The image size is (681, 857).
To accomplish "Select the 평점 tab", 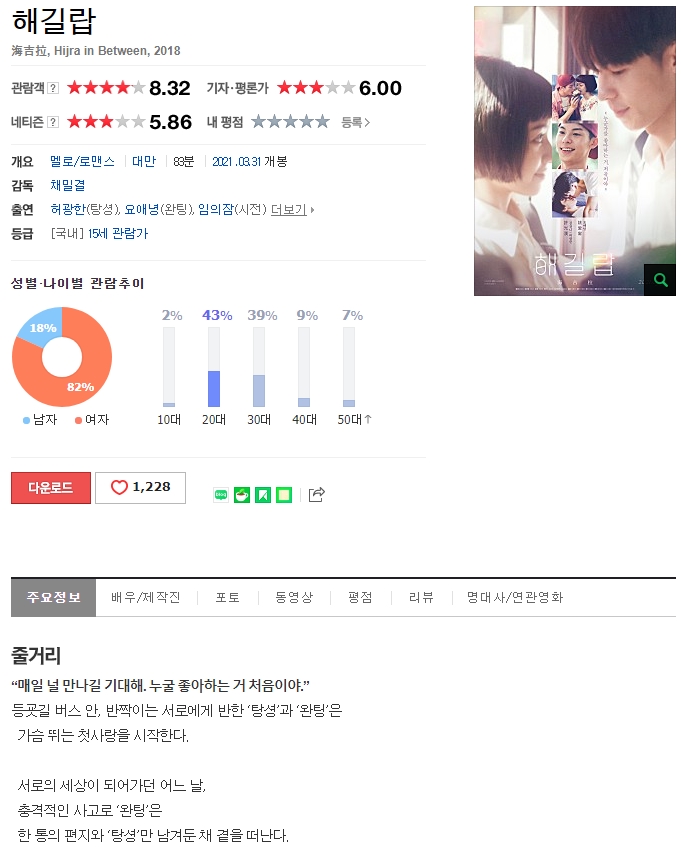I will (360, 597).
